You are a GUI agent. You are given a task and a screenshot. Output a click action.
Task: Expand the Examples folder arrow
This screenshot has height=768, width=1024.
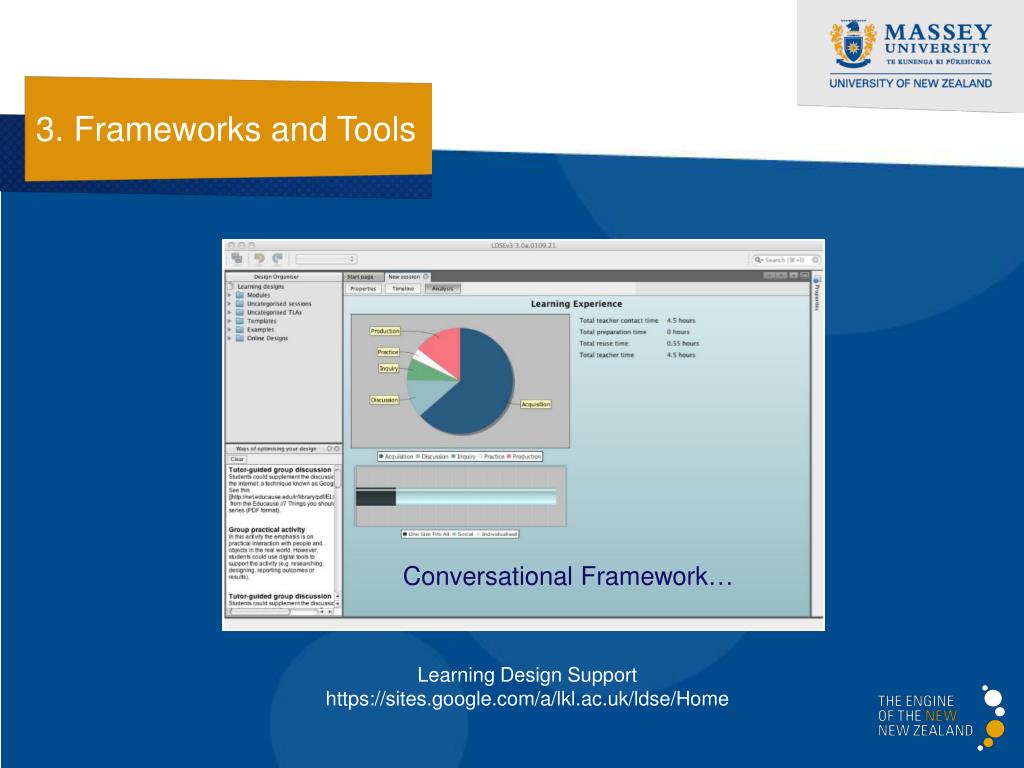[230, 330]
